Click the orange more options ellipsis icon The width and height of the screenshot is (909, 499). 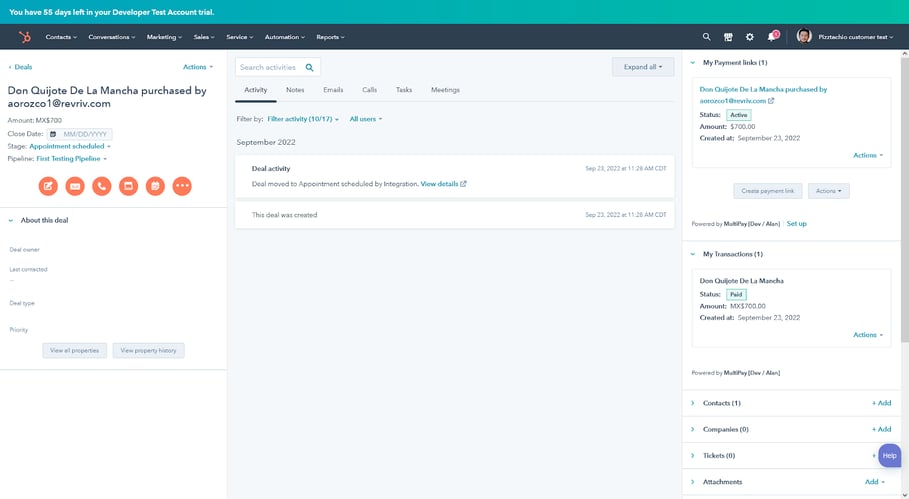[x=181, y=185]
